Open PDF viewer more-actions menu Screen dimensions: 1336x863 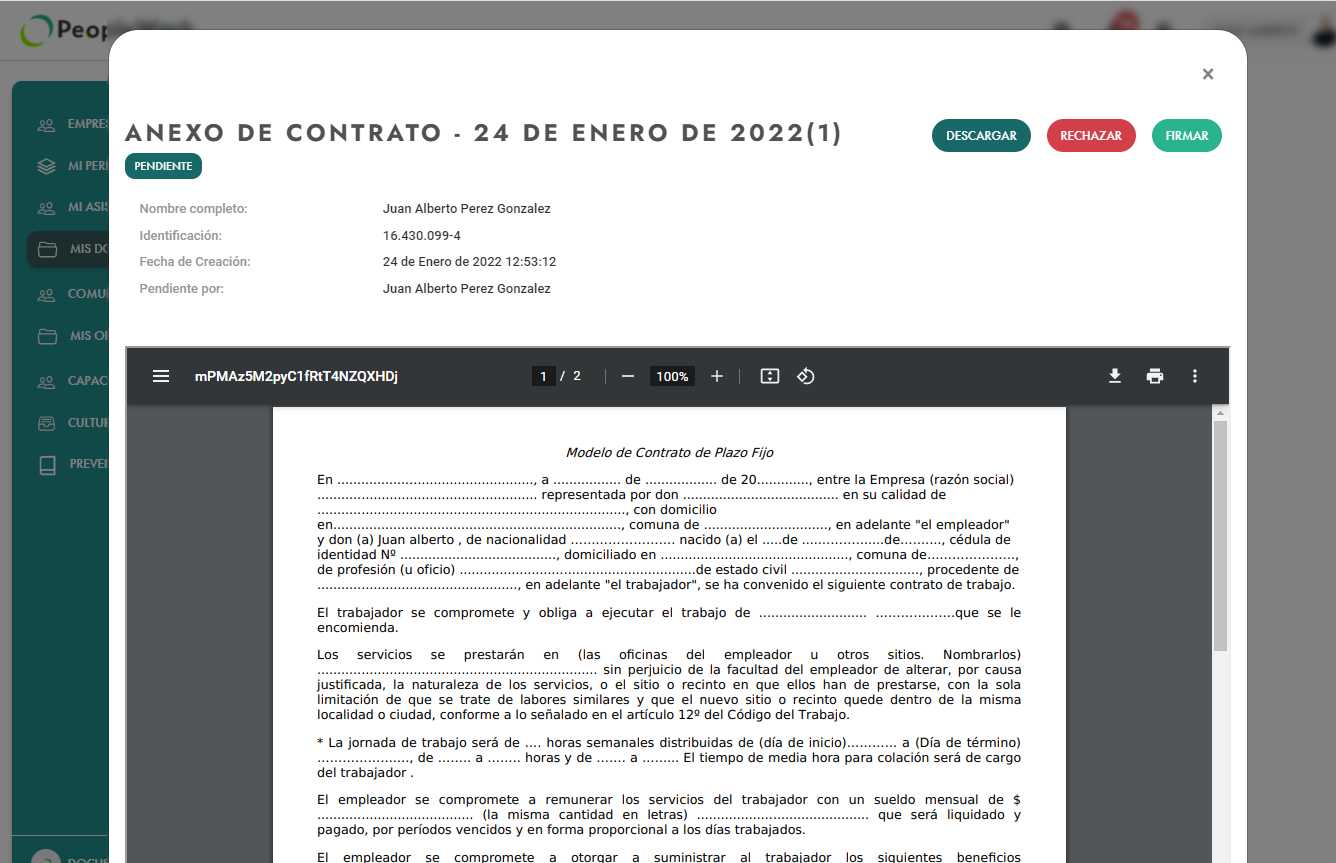[1194, 376]
